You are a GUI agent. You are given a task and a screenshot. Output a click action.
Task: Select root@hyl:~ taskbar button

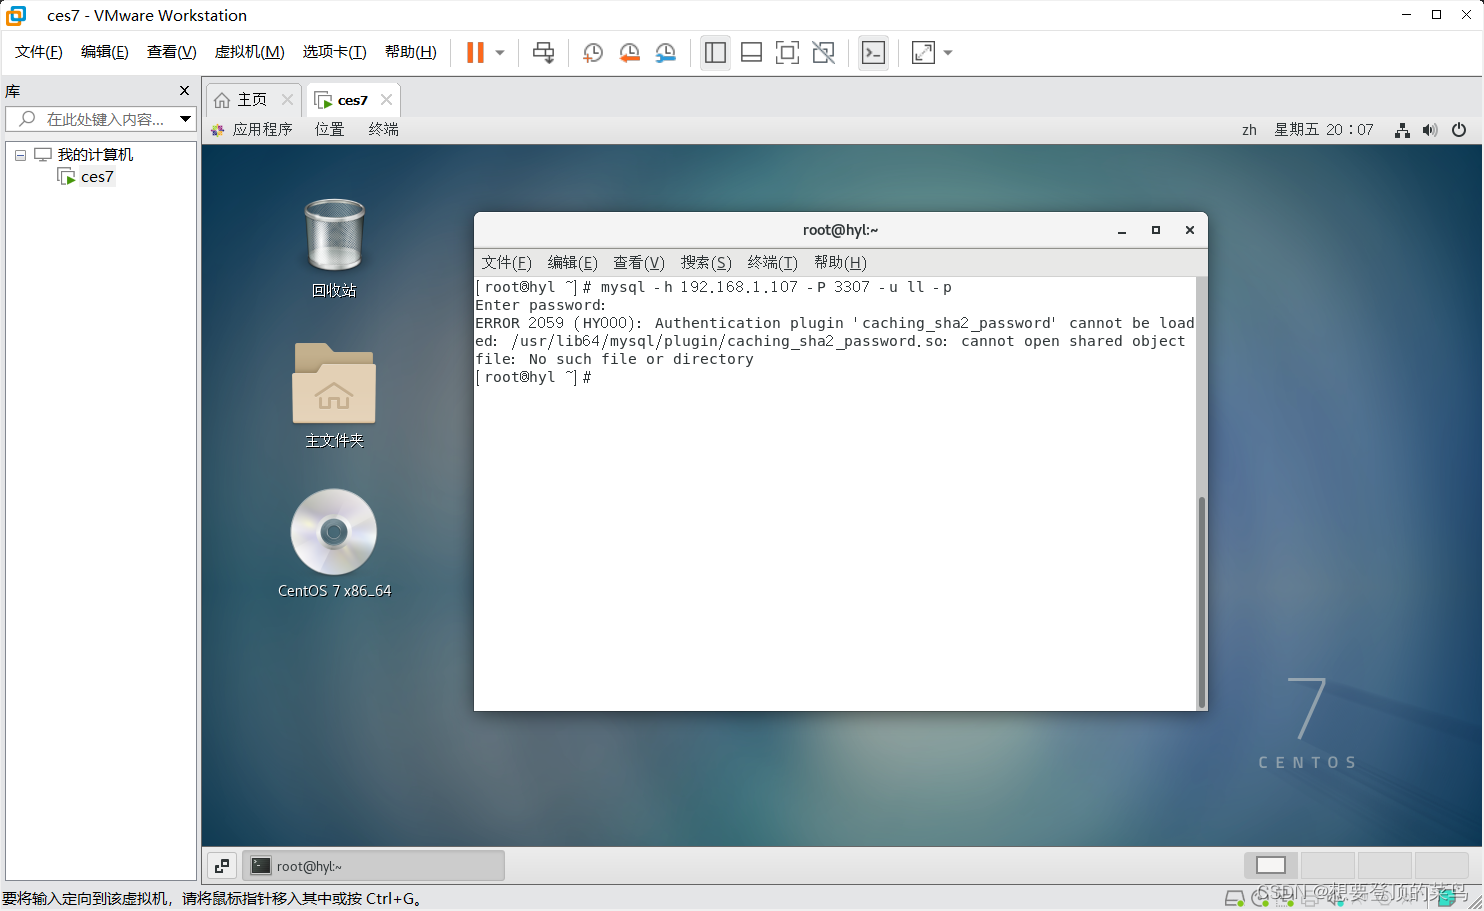(373, 866)
